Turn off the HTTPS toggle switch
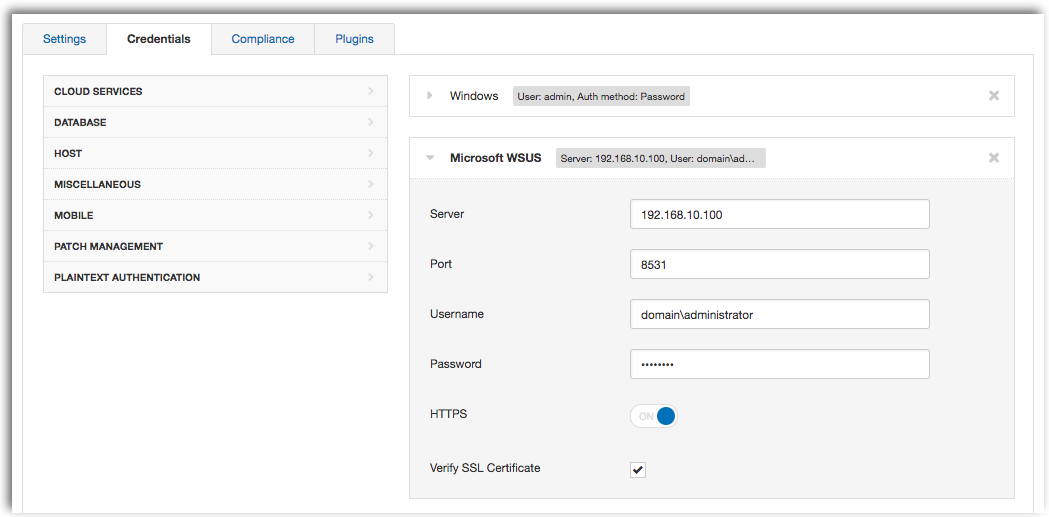This screenshot has height=517, width=1049. click(x=654, y=415)
